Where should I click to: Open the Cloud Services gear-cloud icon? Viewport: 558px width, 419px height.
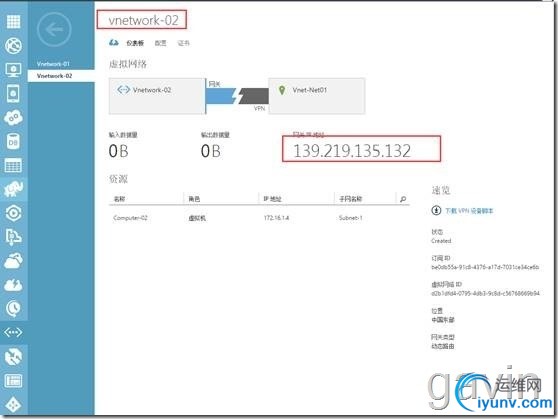click(13, 117)
